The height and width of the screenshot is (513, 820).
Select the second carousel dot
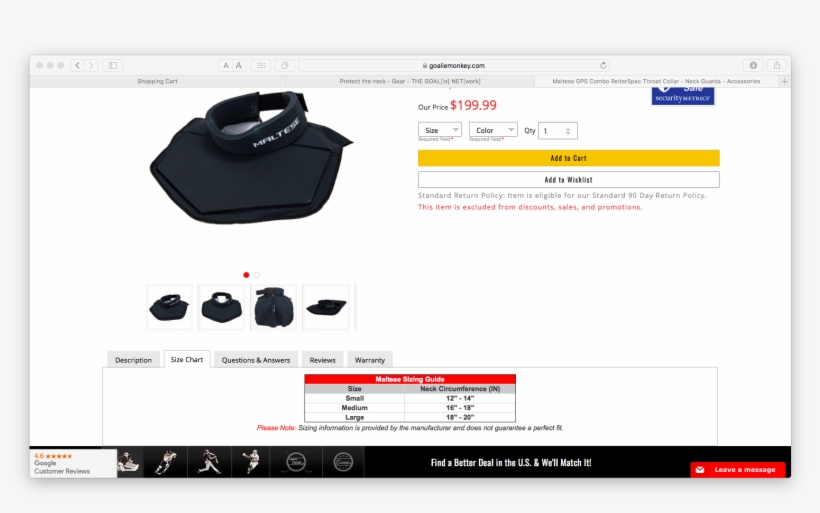pos(257,275)
